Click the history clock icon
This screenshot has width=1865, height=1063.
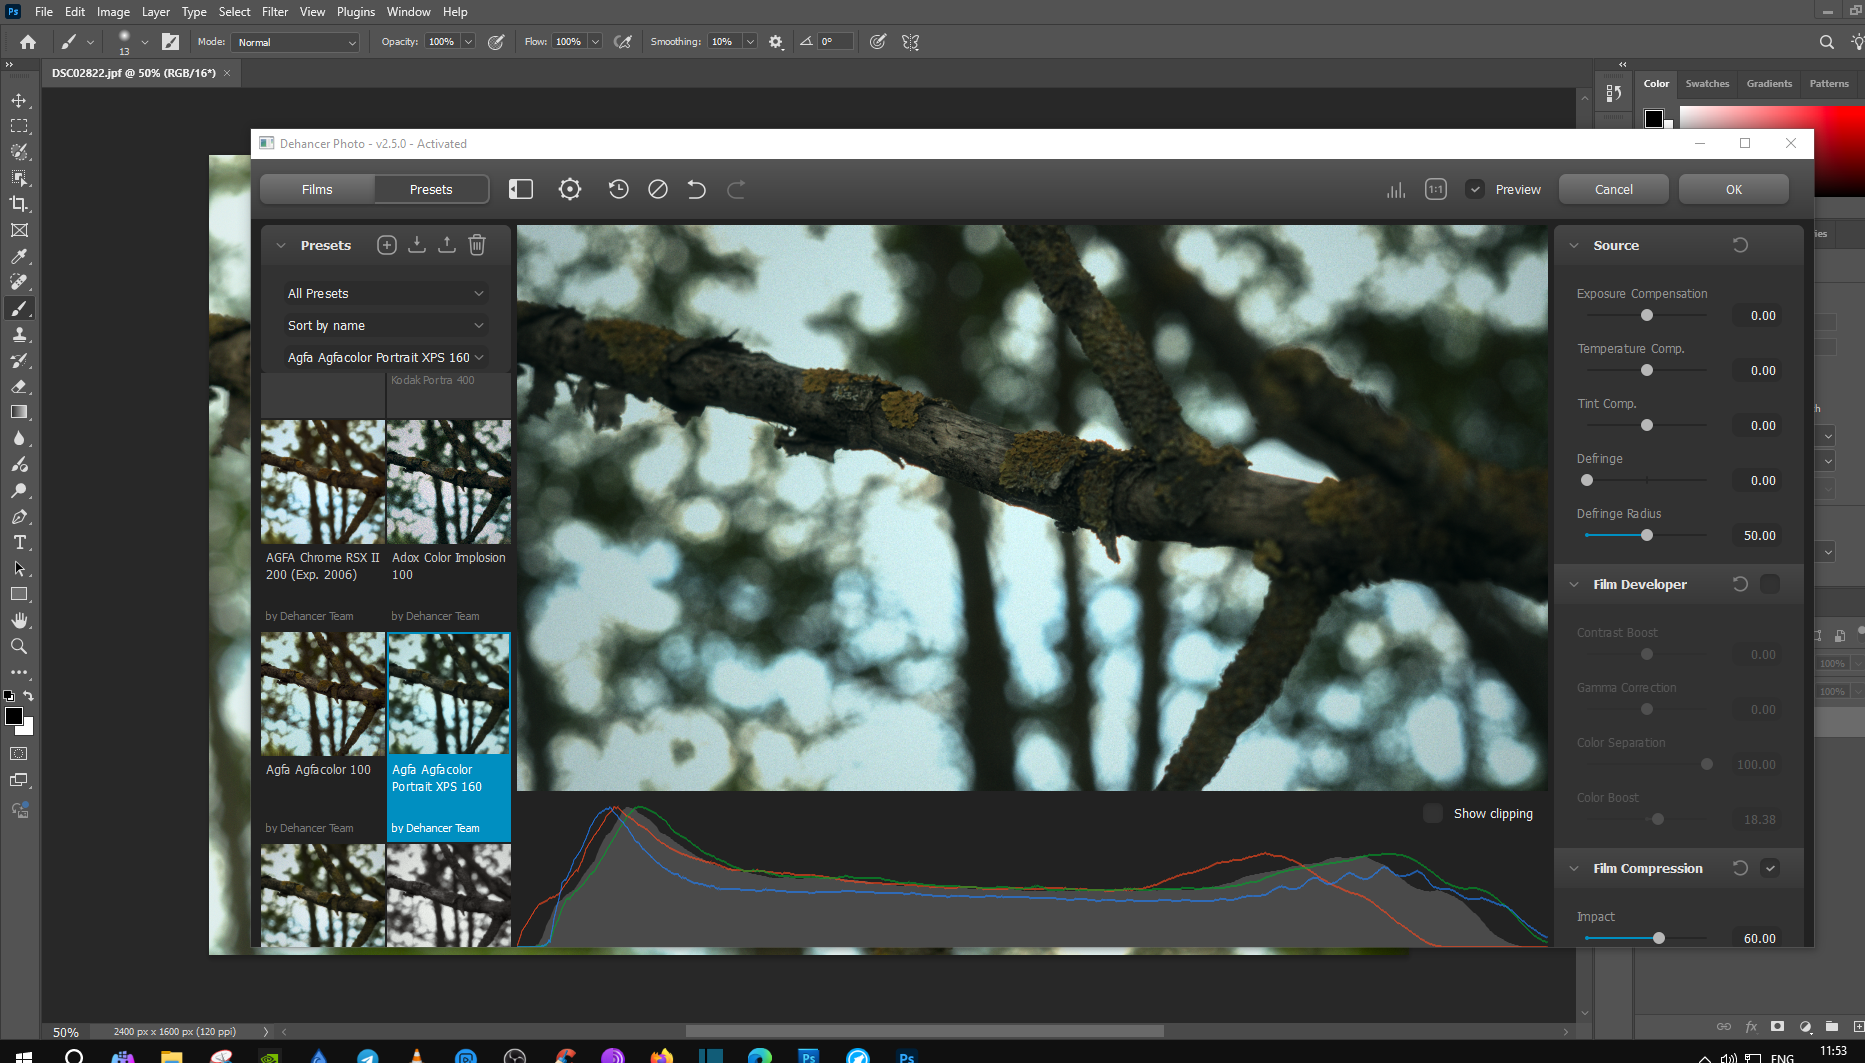click(x=618, y=189)
